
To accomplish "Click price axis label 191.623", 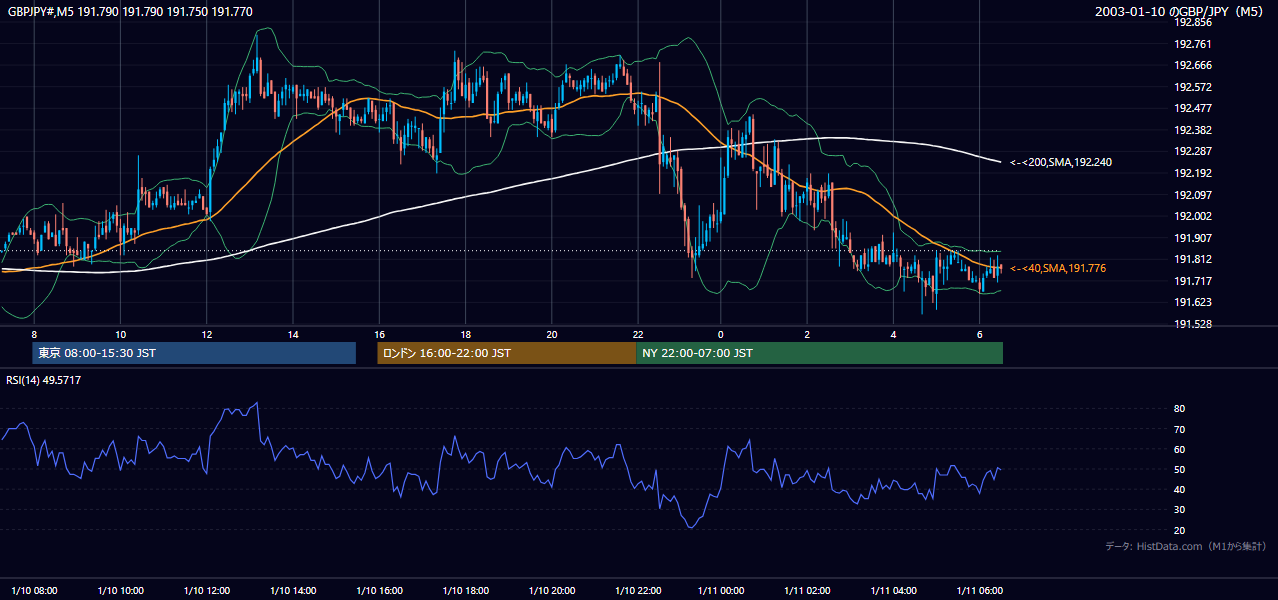I will point(1192,302).
